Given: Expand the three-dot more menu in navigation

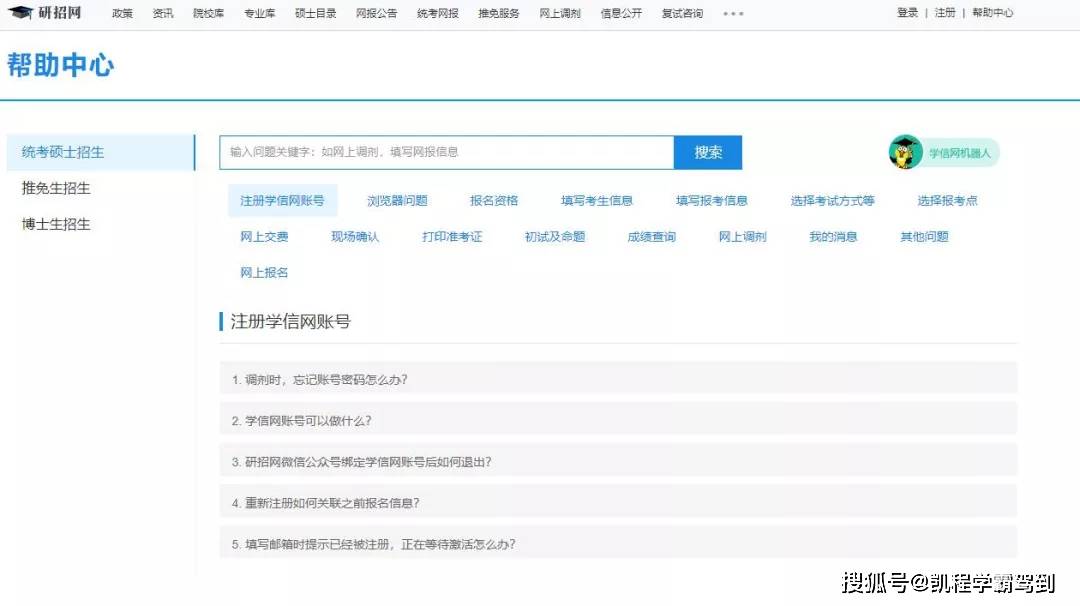Looking at the screenshot, I should [x=733, y=14].
